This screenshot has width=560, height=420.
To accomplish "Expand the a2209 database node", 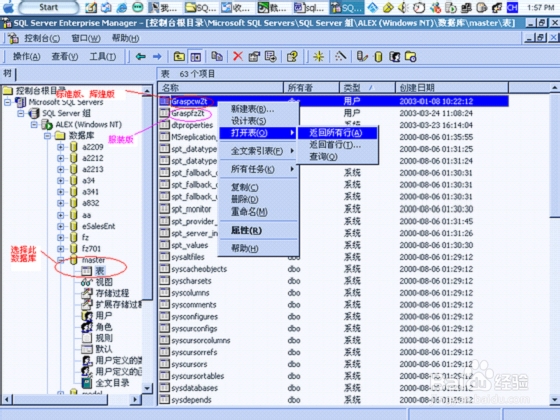I will tap(60, 147).
